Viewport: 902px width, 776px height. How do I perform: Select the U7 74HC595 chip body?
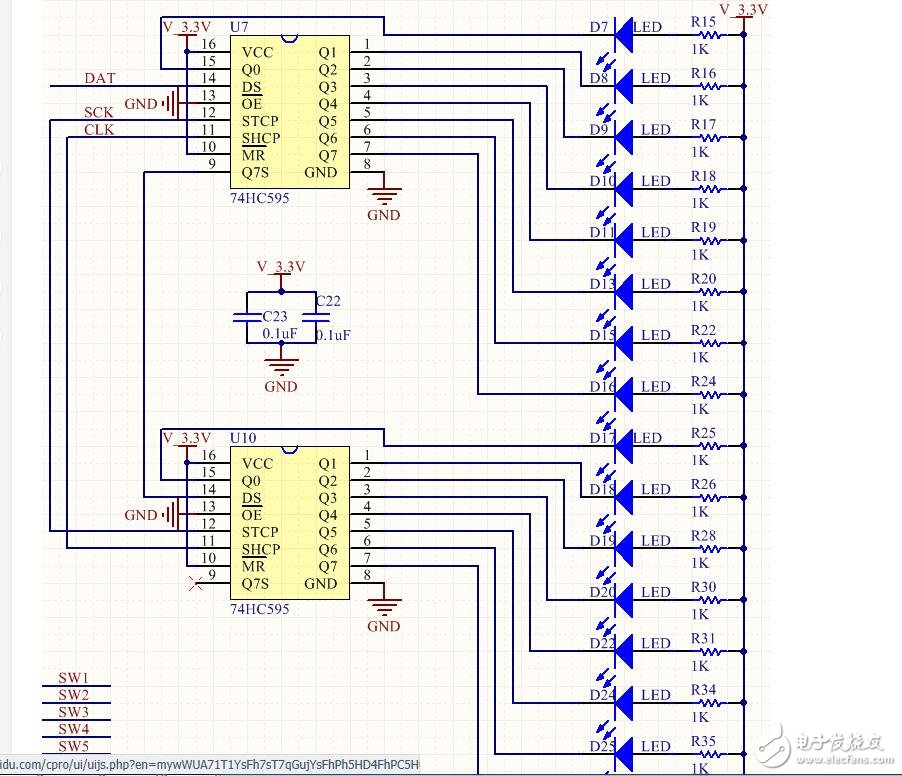pos(290,112)
